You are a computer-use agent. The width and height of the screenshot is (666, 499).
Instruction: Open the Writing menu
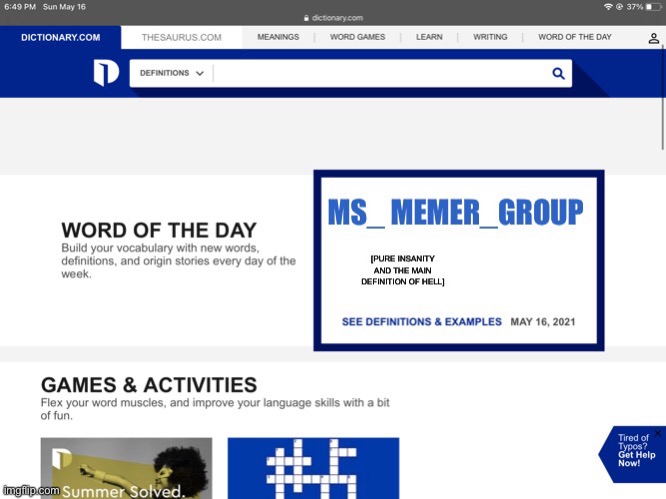coord(490,37)
